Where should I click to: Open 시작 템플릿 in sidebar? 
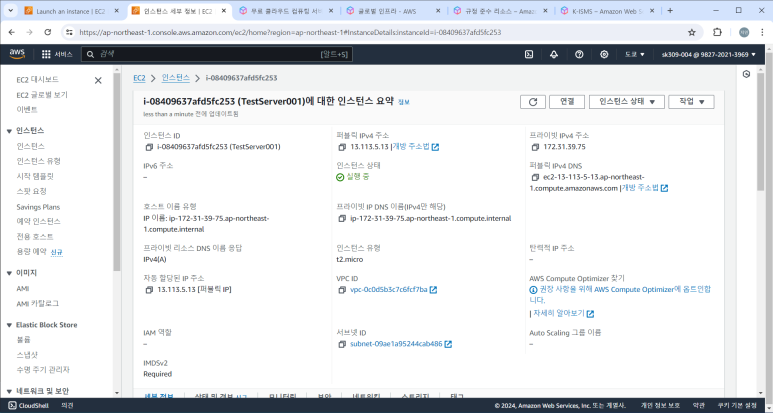pyautogui.click(x=35, y=176)
